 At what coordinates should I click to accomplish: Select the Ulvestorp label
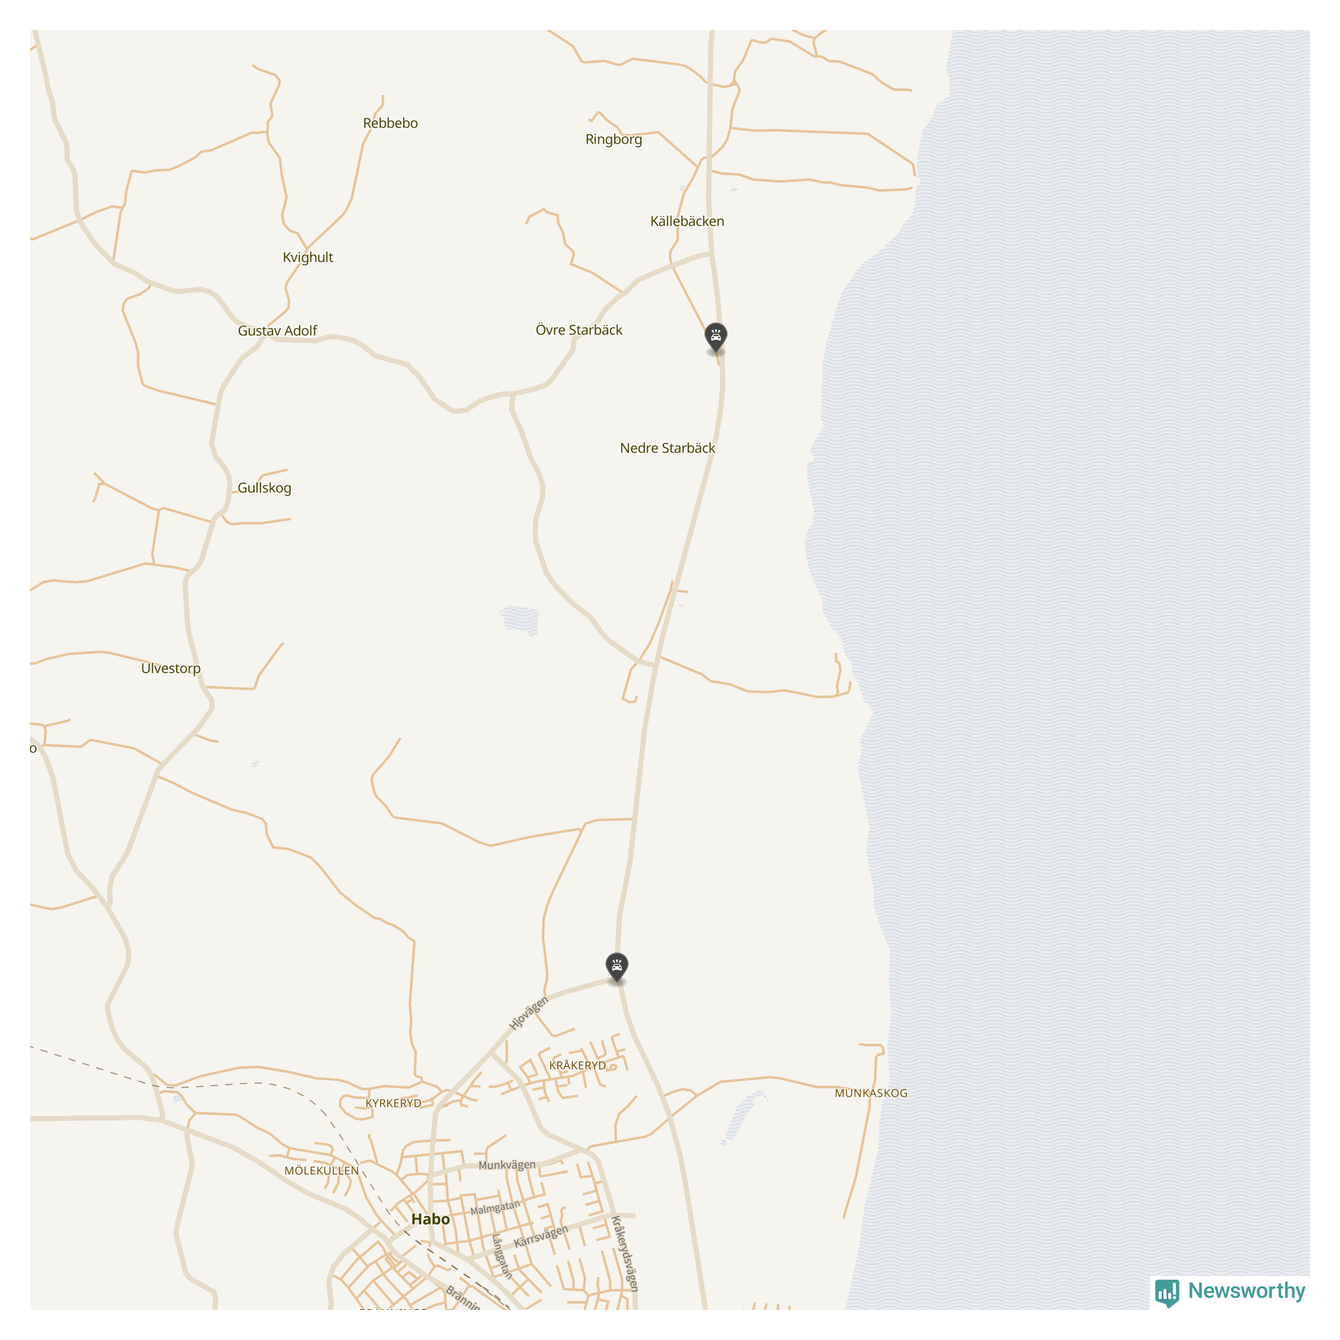[x=171, y=669]
